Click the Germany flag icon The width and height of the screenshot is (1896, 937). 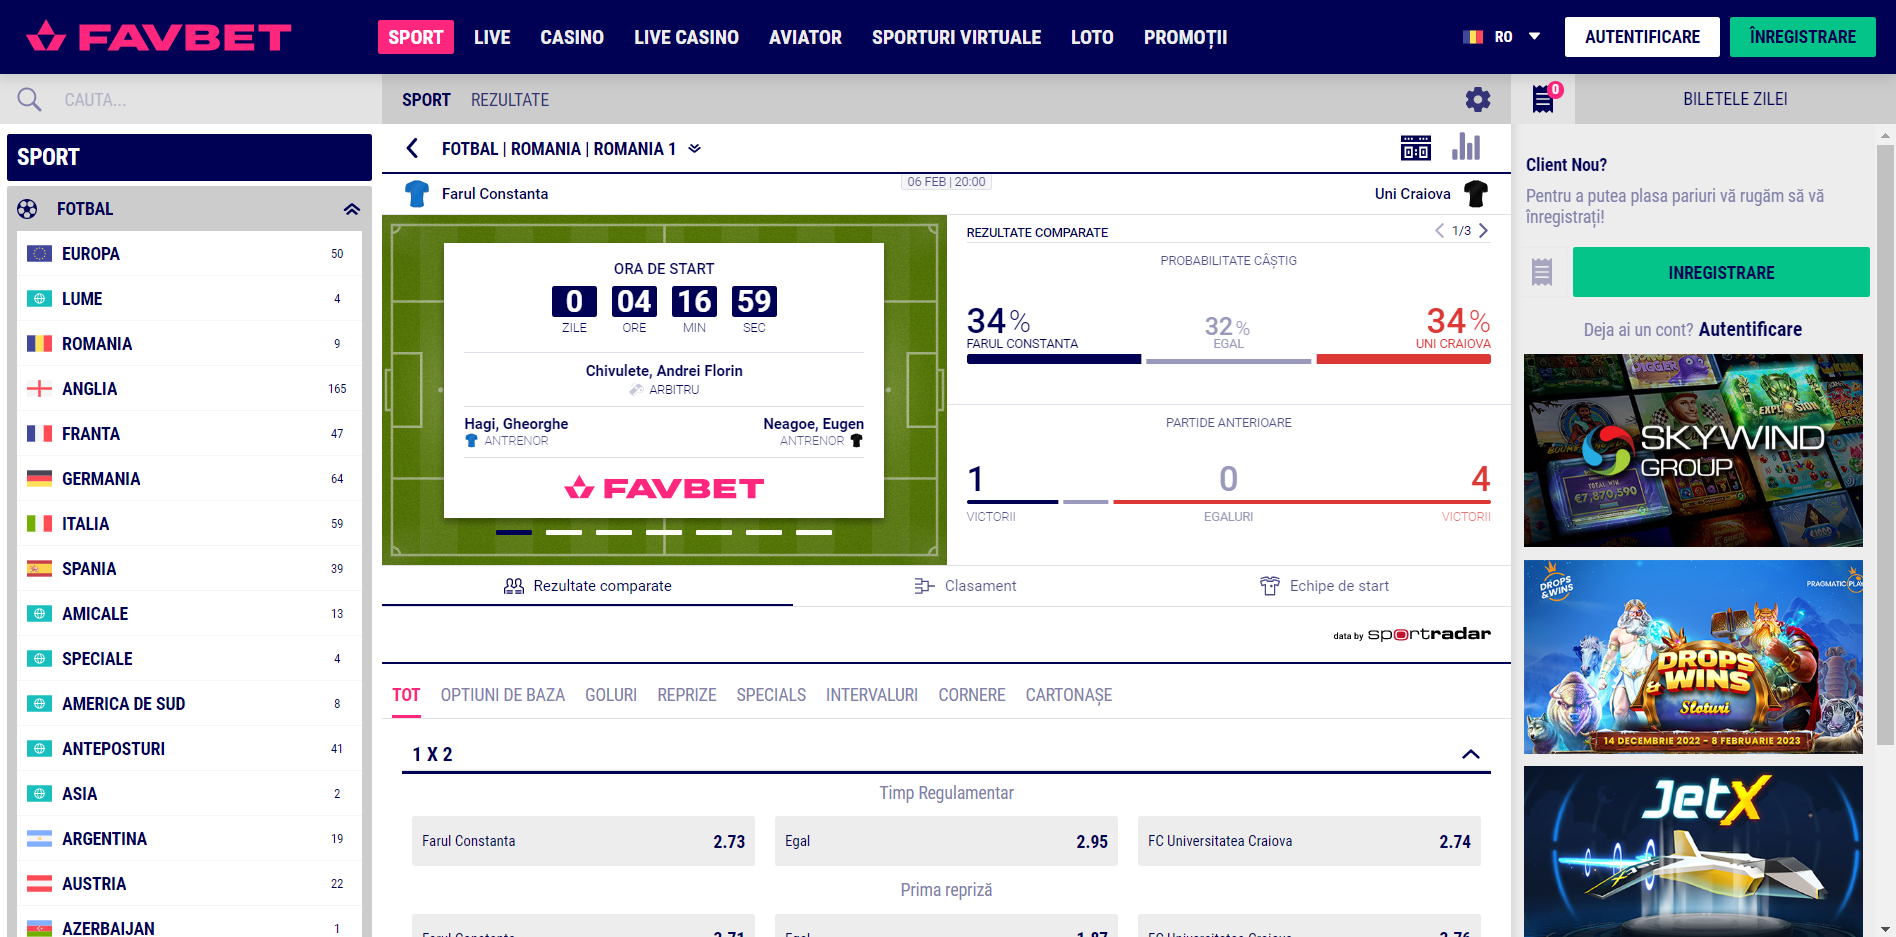point(39,479)
